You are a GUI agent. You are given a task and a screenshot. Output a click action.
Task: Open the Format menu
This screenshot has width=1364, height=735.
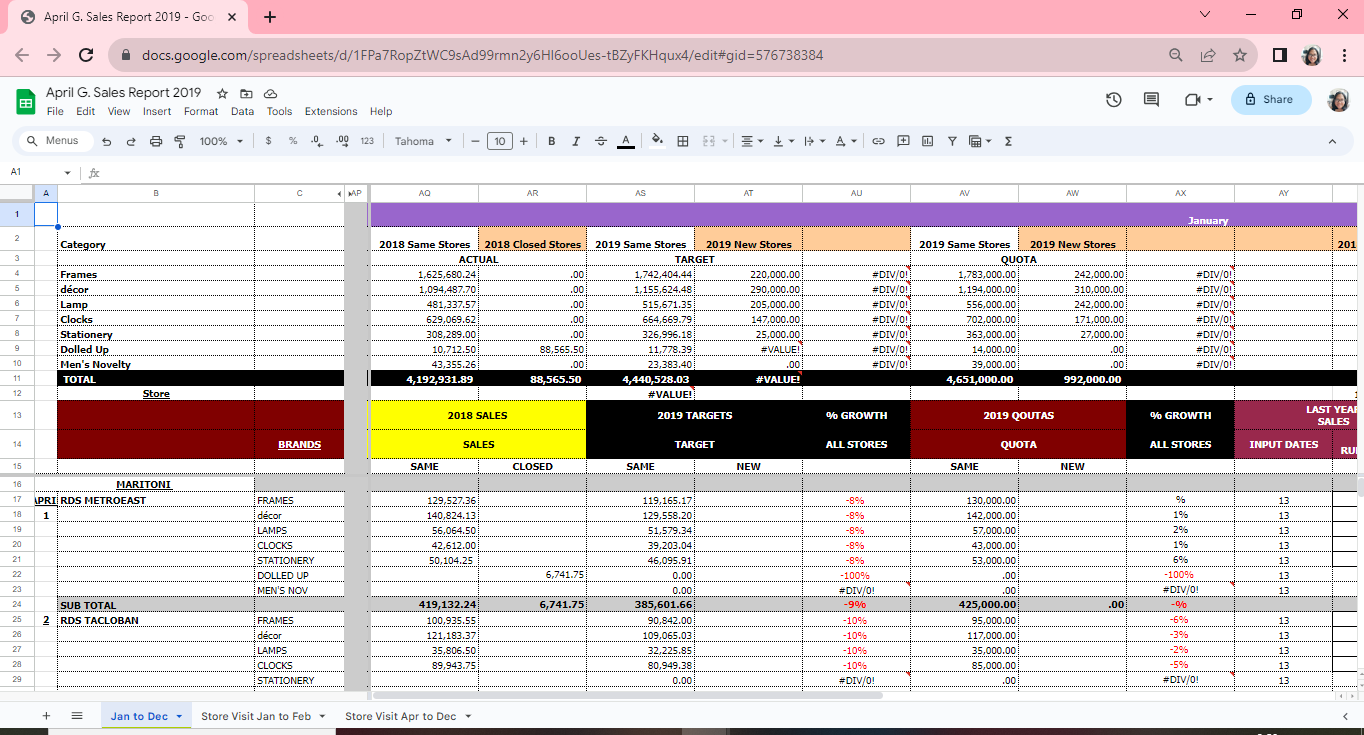point(201,112)
